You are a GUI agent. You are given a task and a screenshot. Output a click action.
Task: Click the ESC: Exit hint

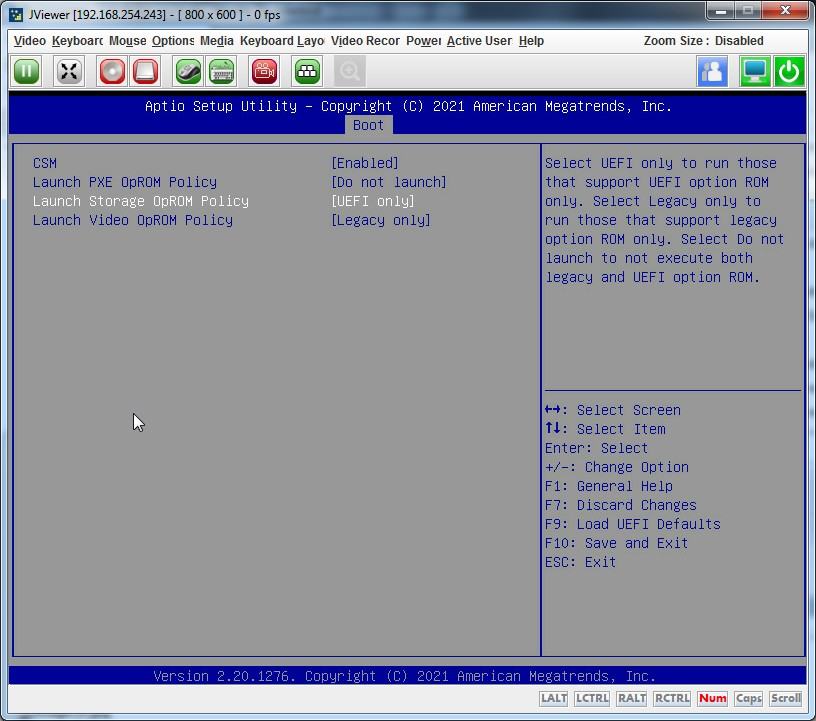tap(580, 562)
